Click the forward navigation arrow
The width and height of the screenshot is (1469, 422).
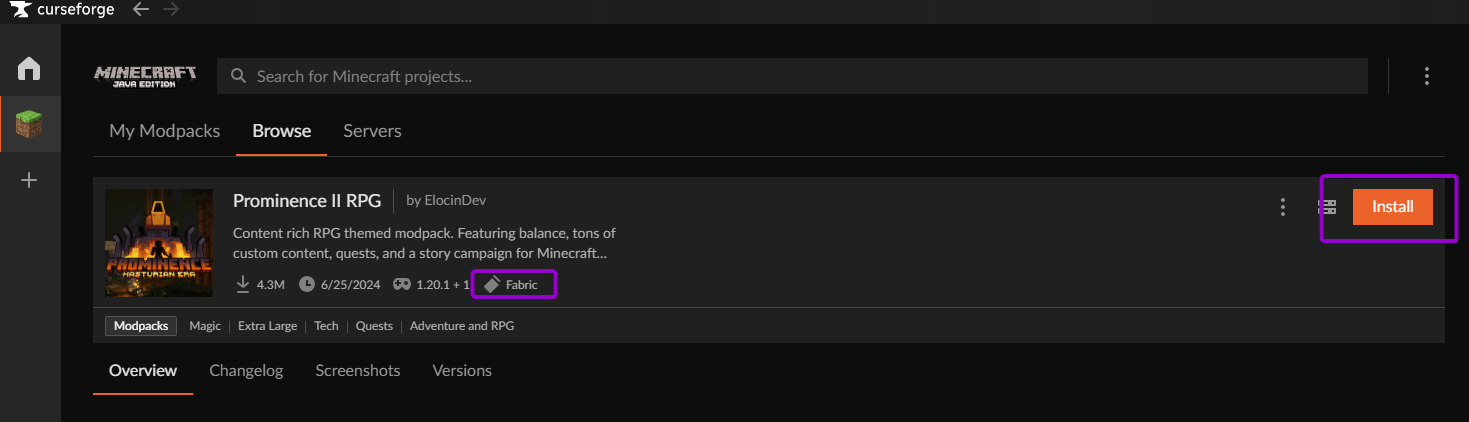(171, 10)
